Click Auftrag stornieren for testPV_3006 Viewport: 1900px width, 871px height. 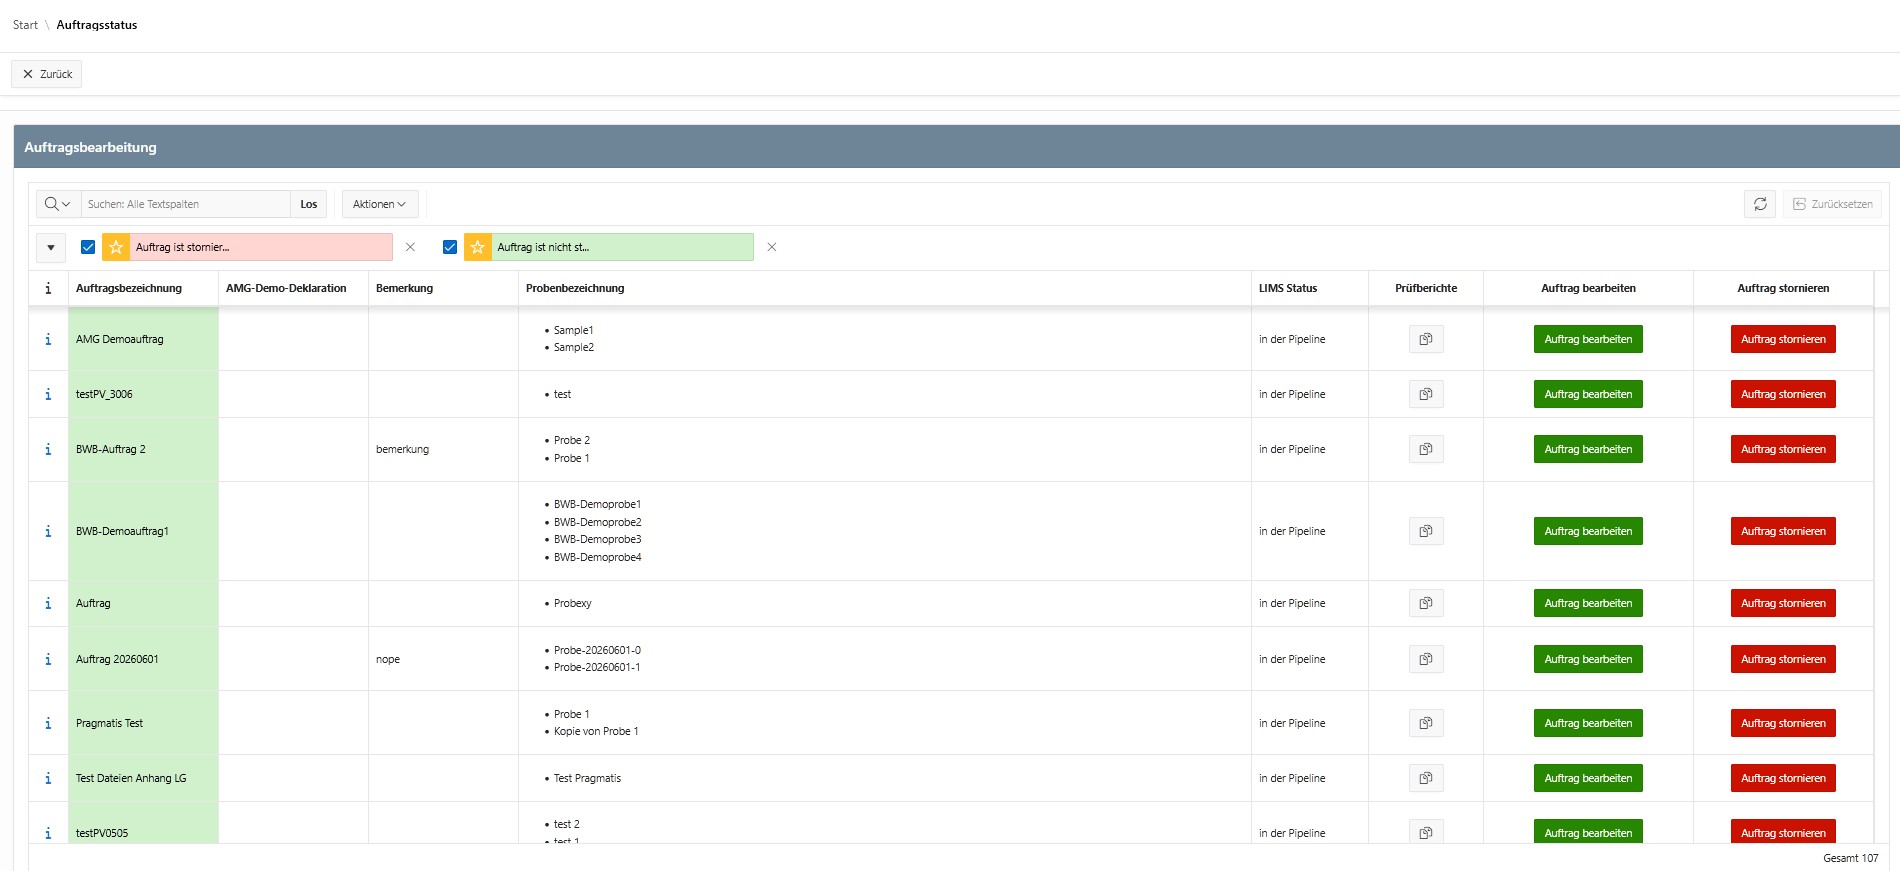point(1783,394)
